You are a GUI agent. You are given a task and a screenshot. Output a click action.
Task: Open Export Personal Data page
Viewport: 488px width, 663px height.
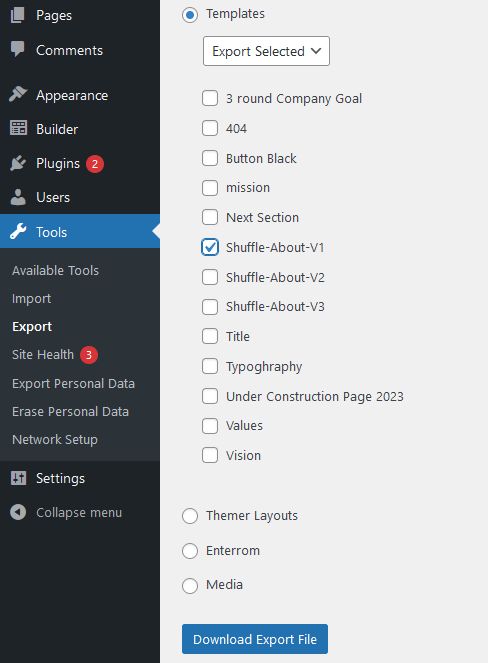coord(73,383)
